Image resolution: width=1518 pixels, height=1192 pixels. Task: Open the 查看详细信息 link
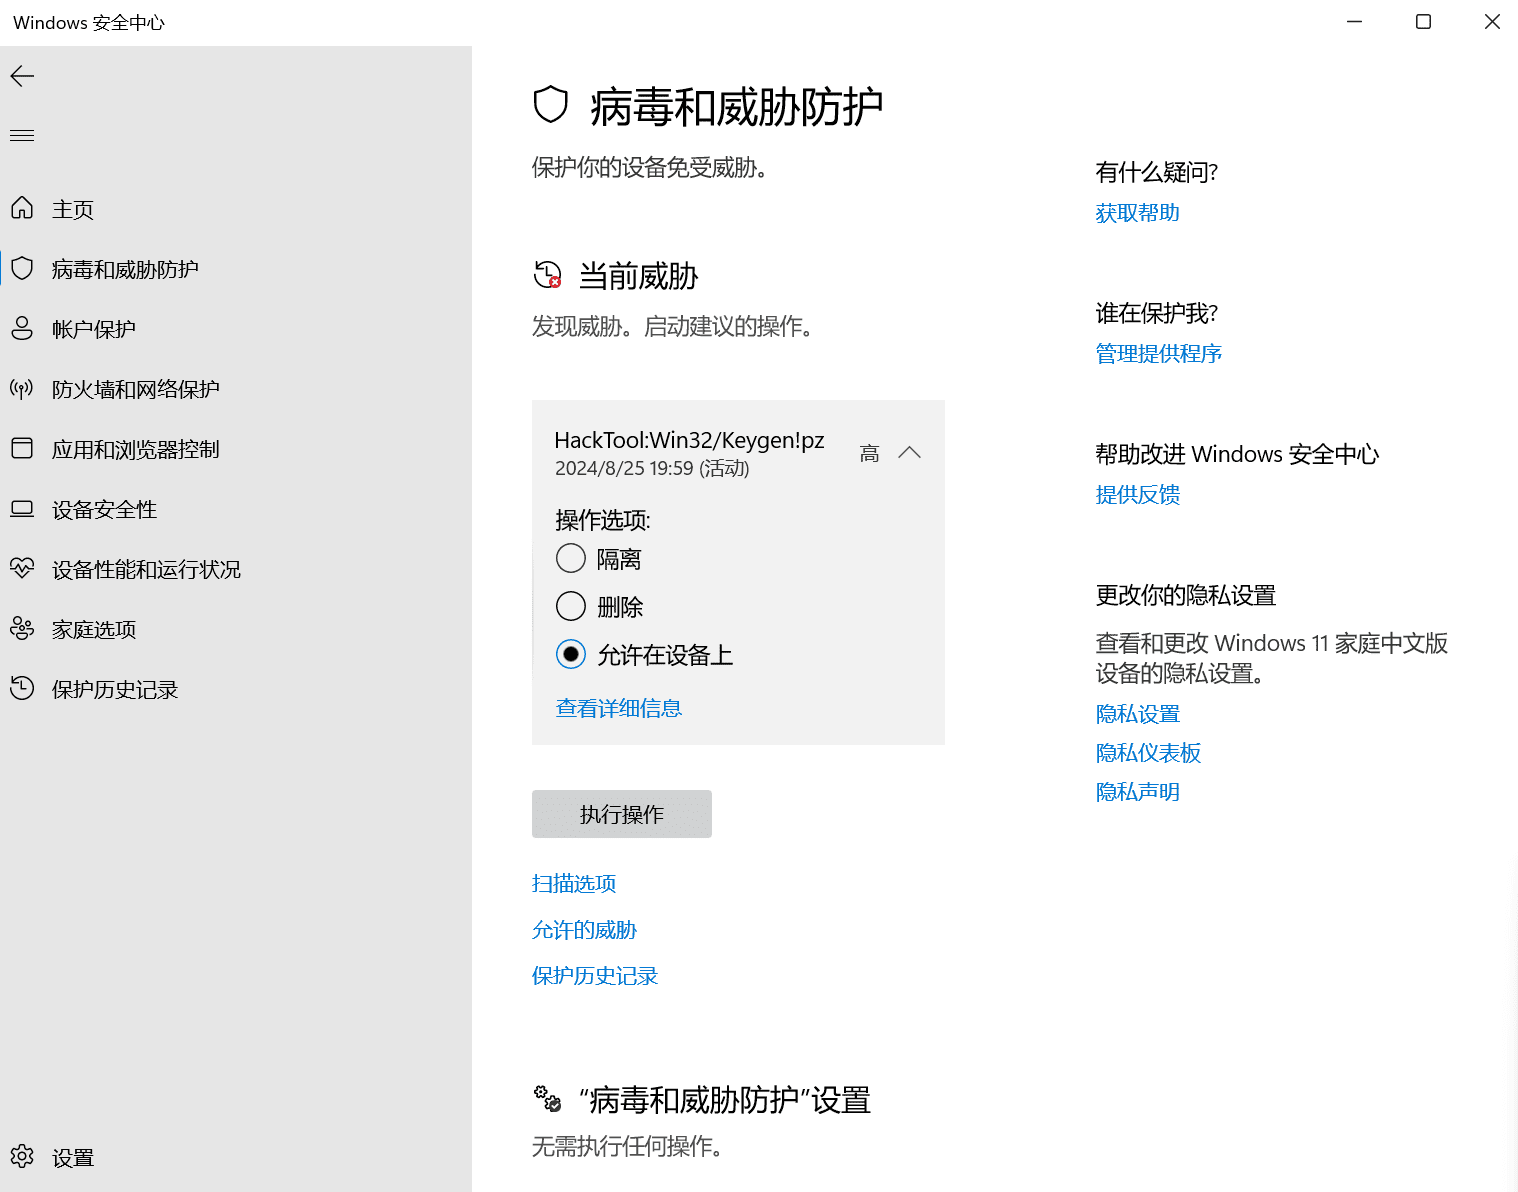pyautogui.click(x=618, y=708)
